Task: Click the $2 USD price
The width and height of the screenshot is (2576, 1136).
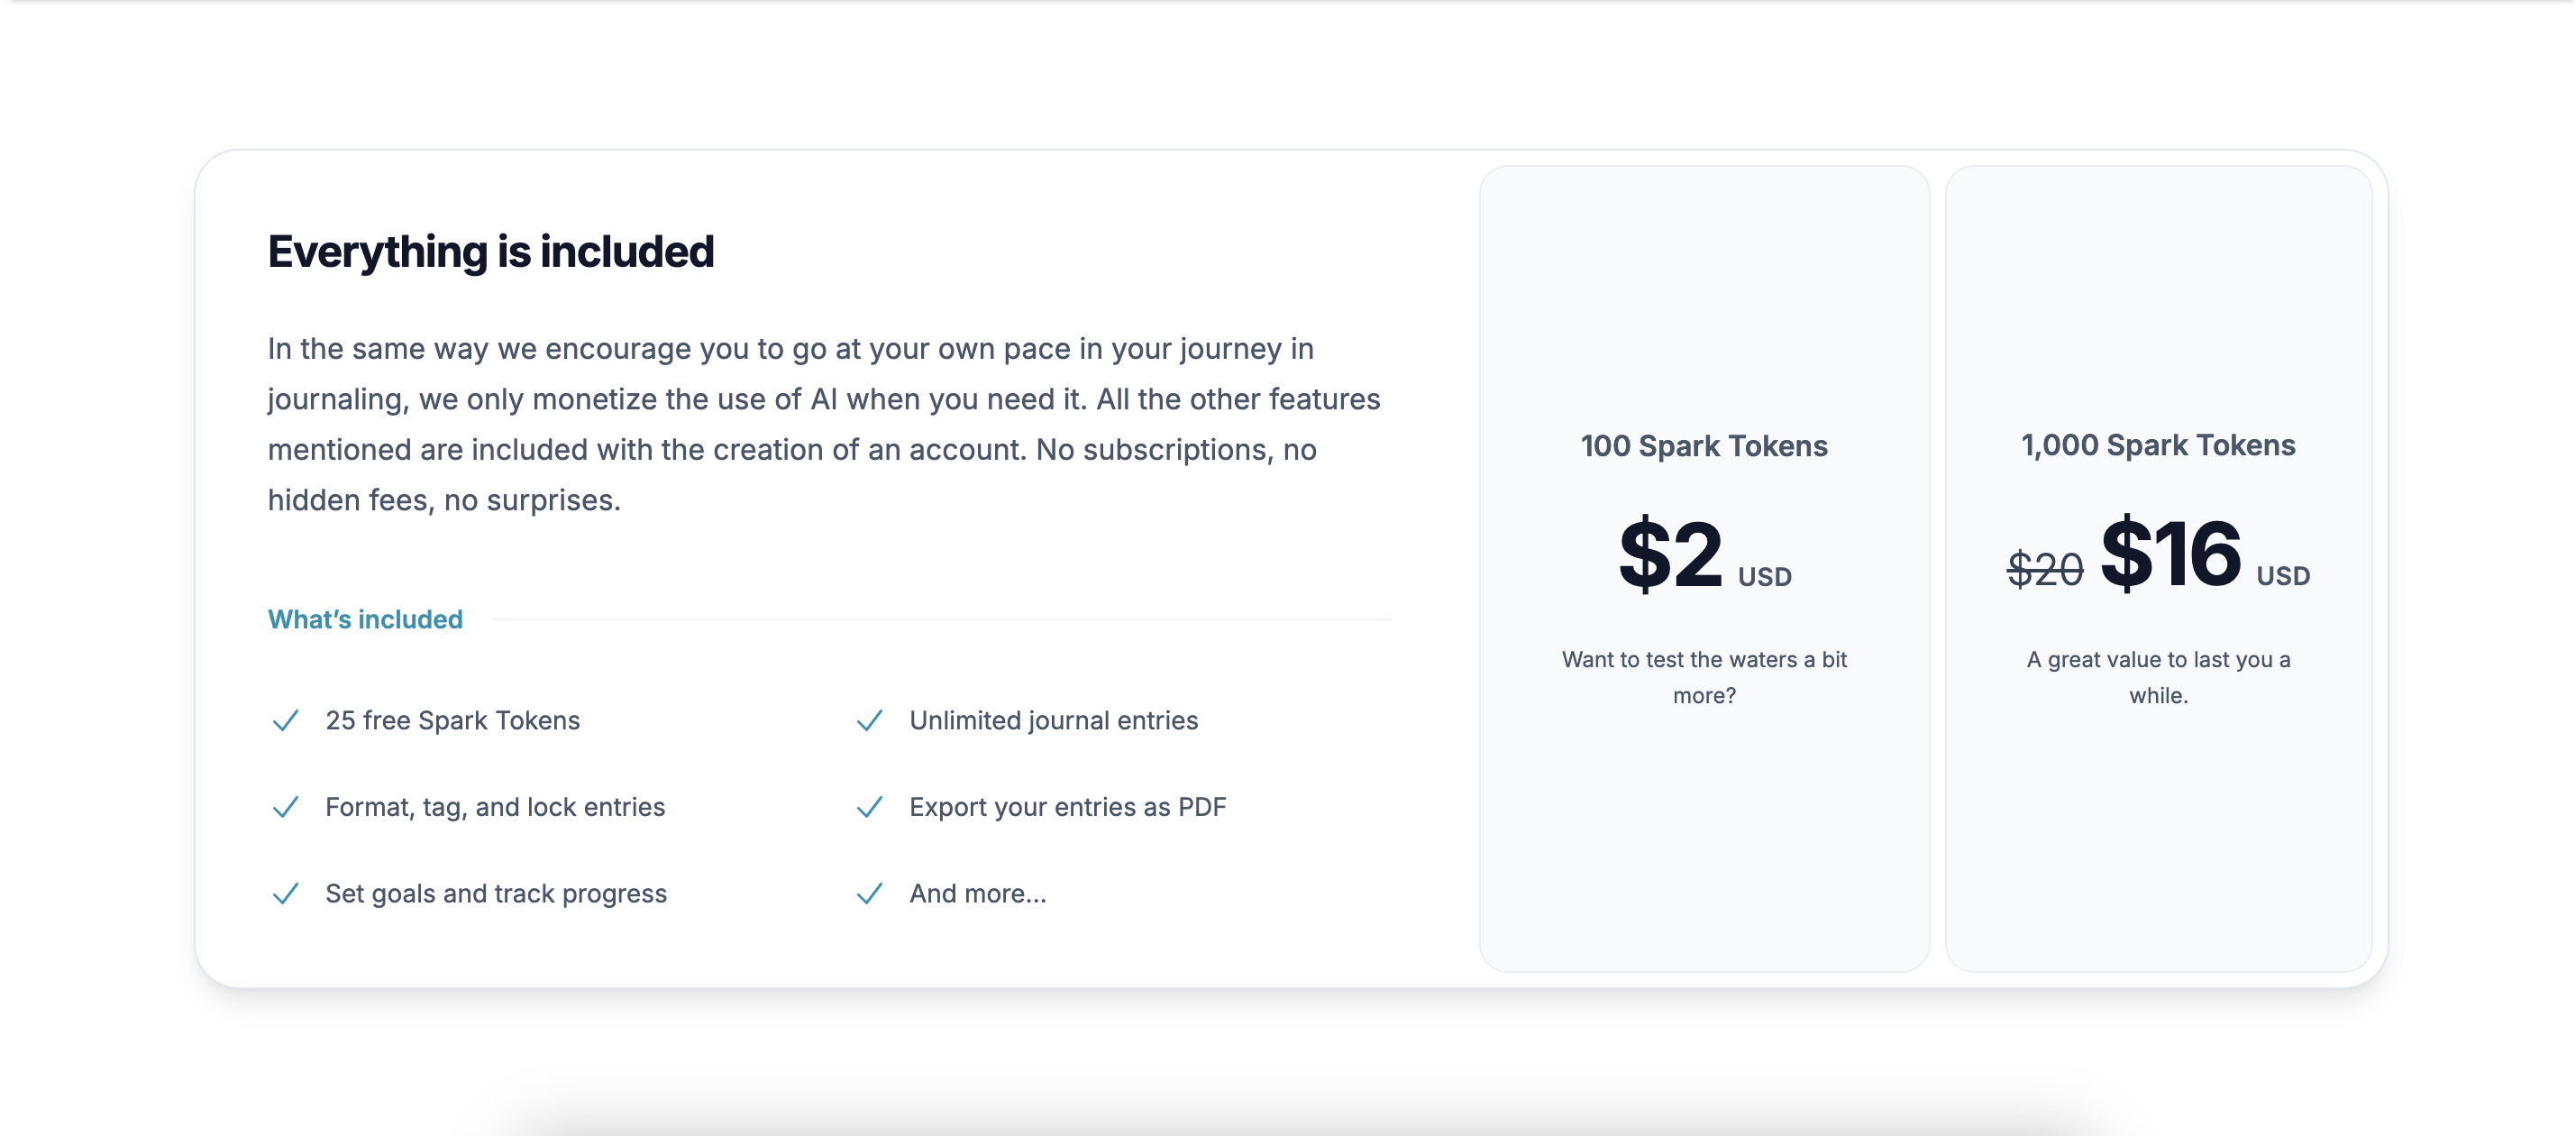Action: click(1705, 555)
